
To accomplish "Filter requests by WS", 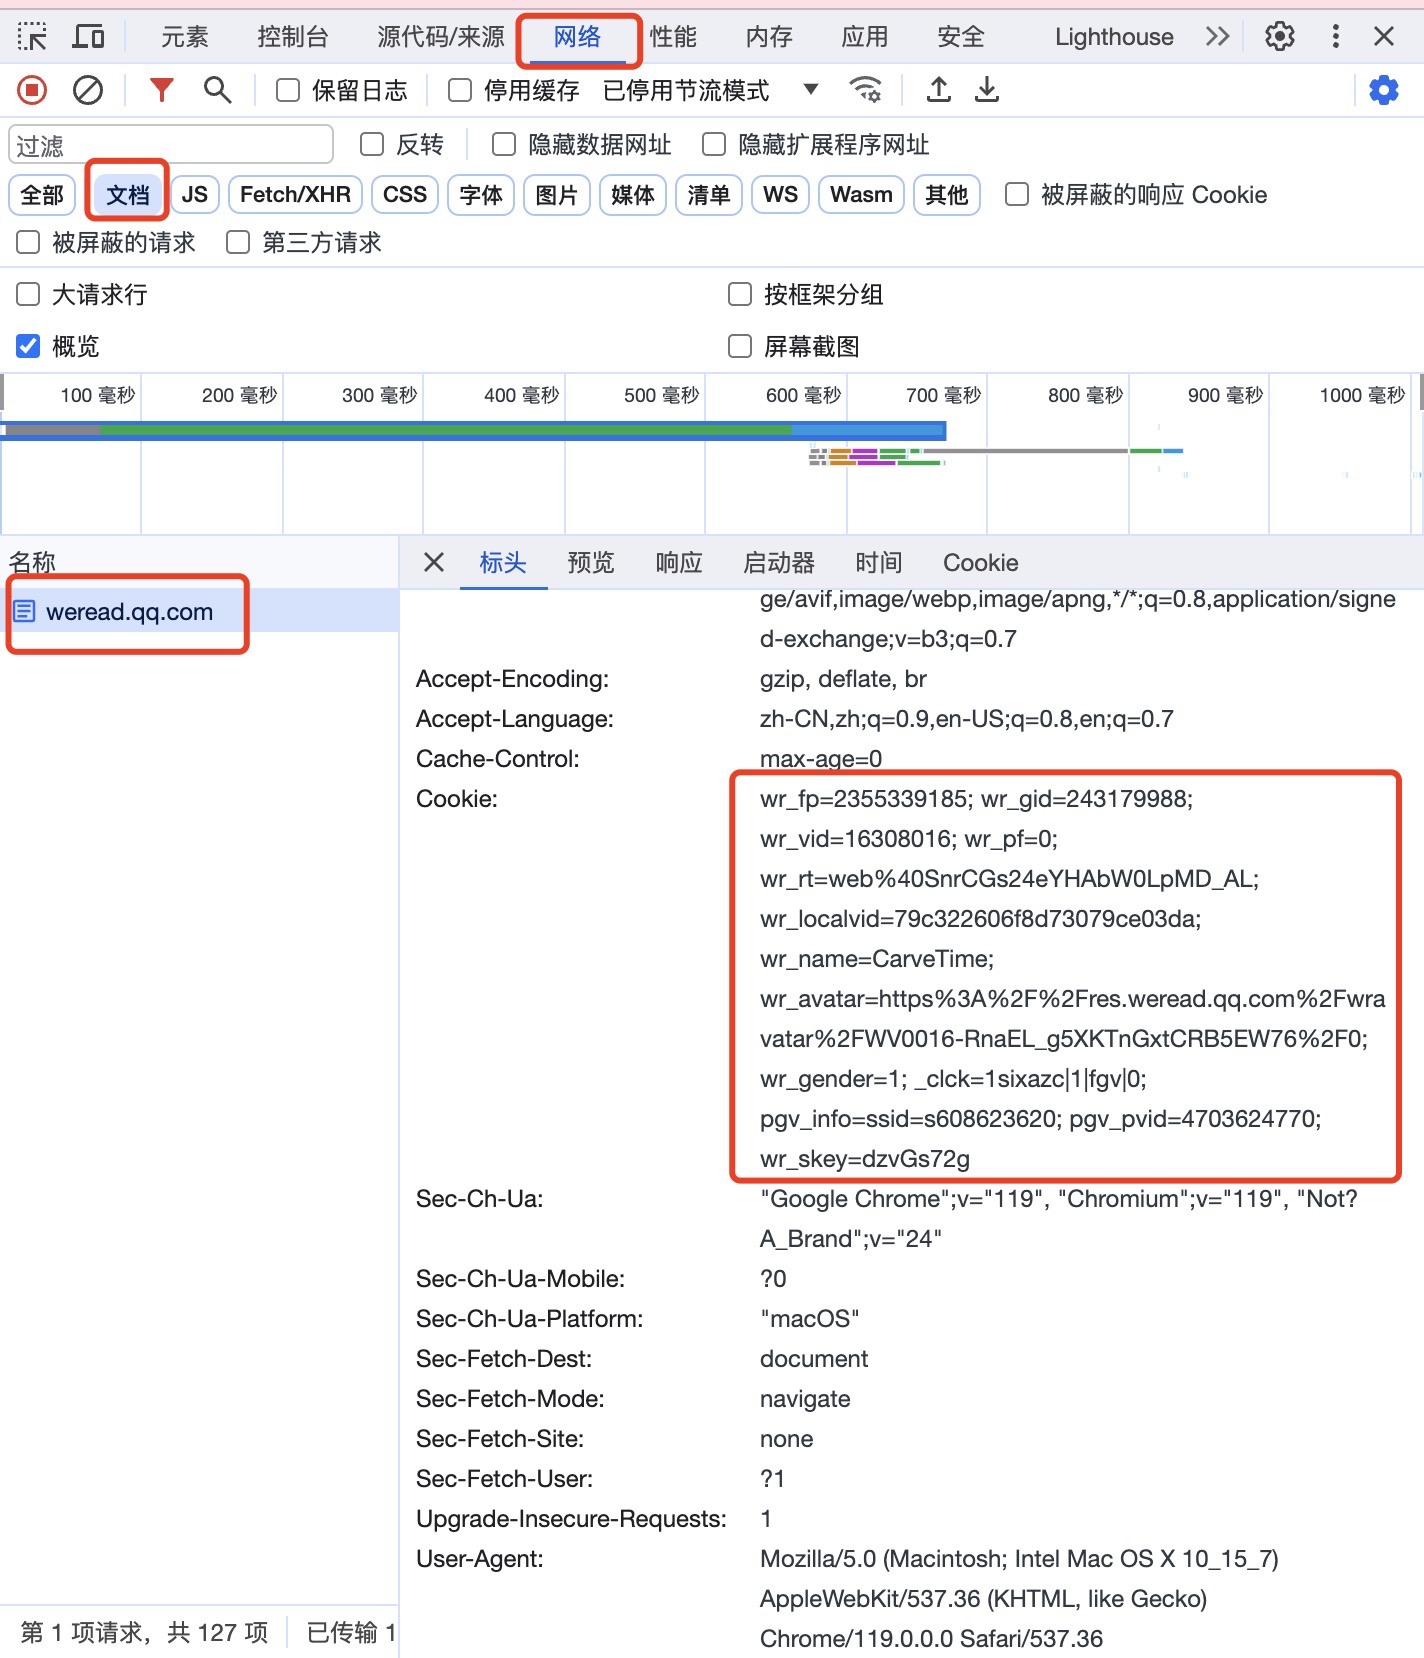I will [x=780, y=195].
